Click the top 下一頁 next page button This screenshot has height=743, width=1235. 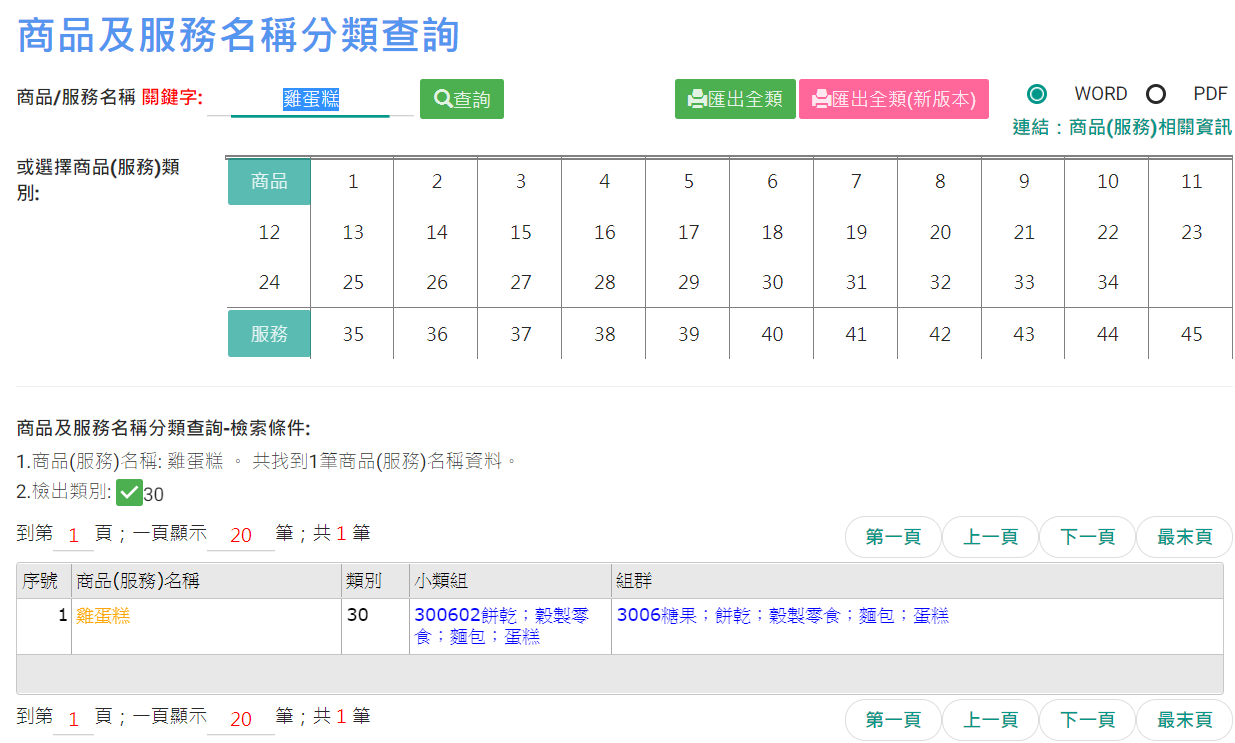[x=1087, y=537]
